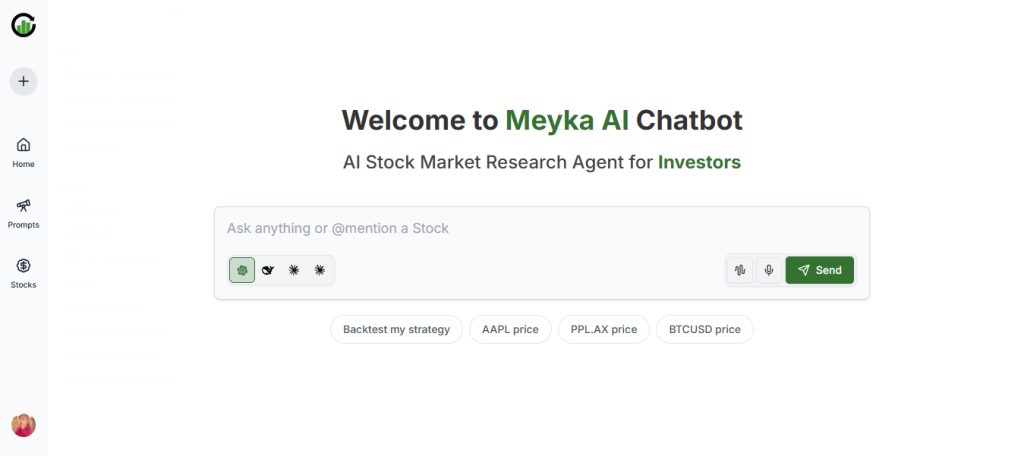Open the user profile avatar
The image size is (1024, 456).
point(23,425)
